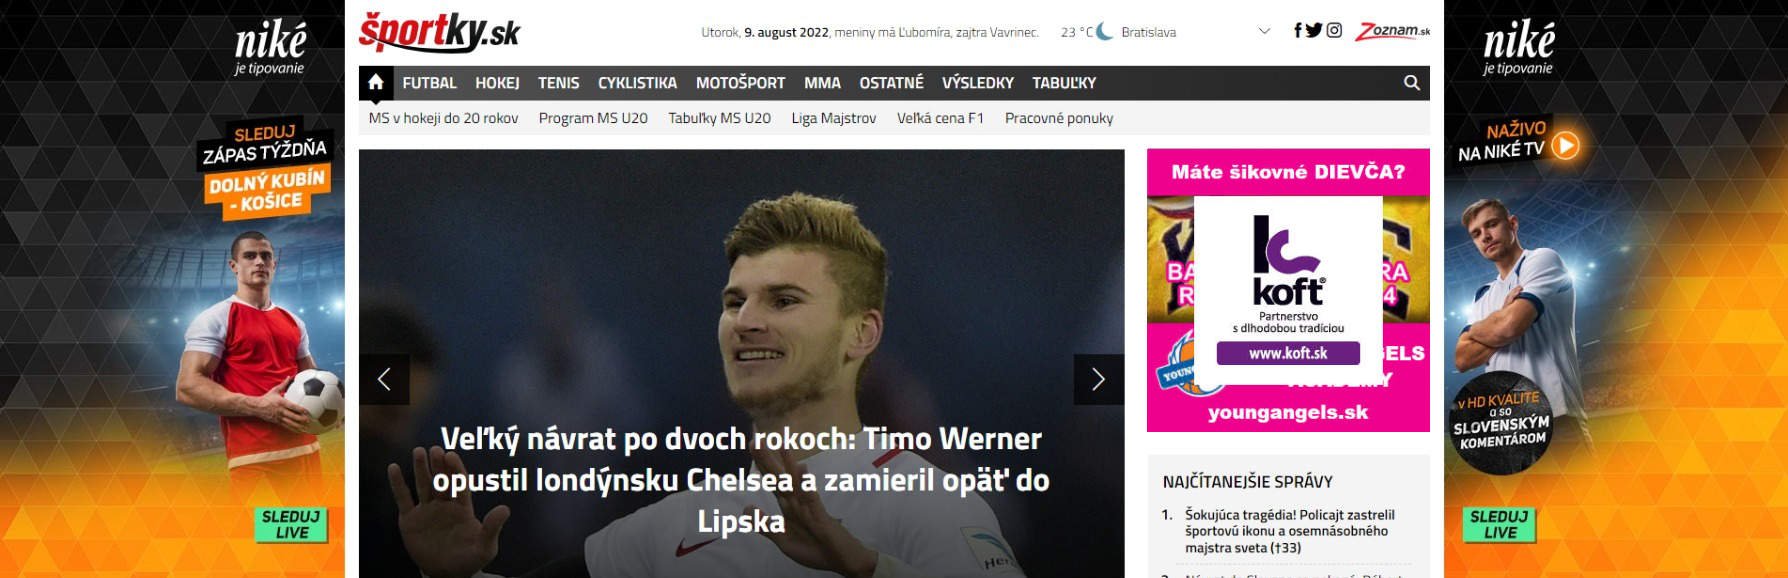This screenshot has width=1788, height=578.
Task: Open the Twitter bird icon
Action: click(1314, 31)
